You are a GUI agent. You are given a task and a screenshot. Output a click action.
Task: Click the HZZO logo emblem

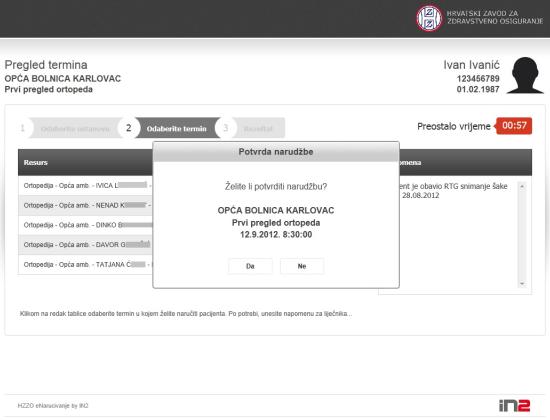(429, 18)
